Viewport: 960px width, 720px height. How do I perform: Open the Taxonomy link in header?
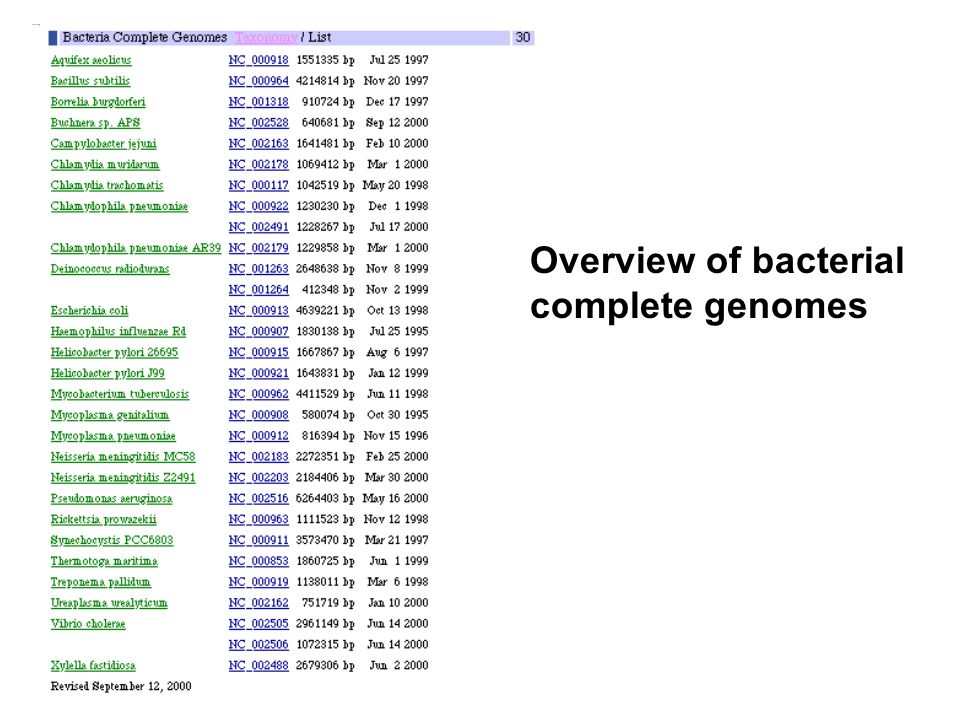[x=266, y=37]
